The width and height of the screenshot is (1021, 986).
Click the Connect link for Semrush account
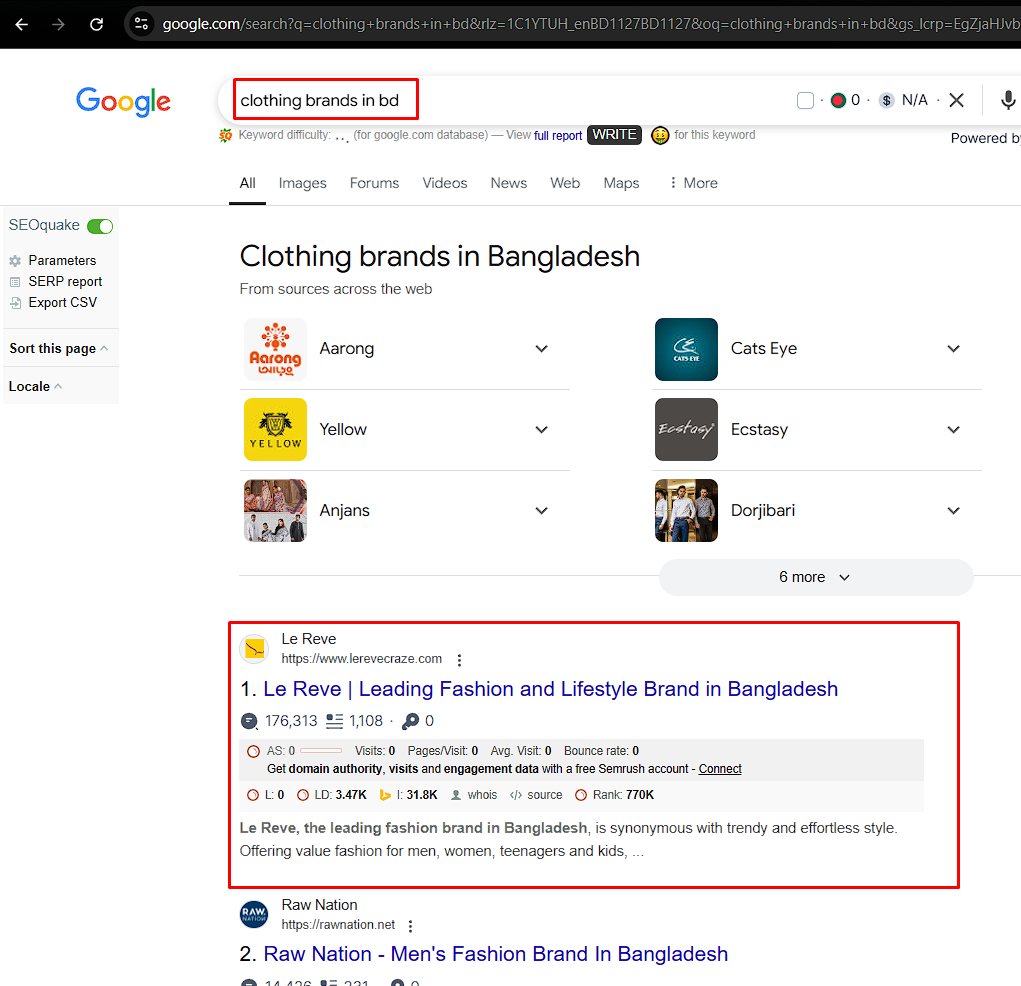(x=720, y=768)
